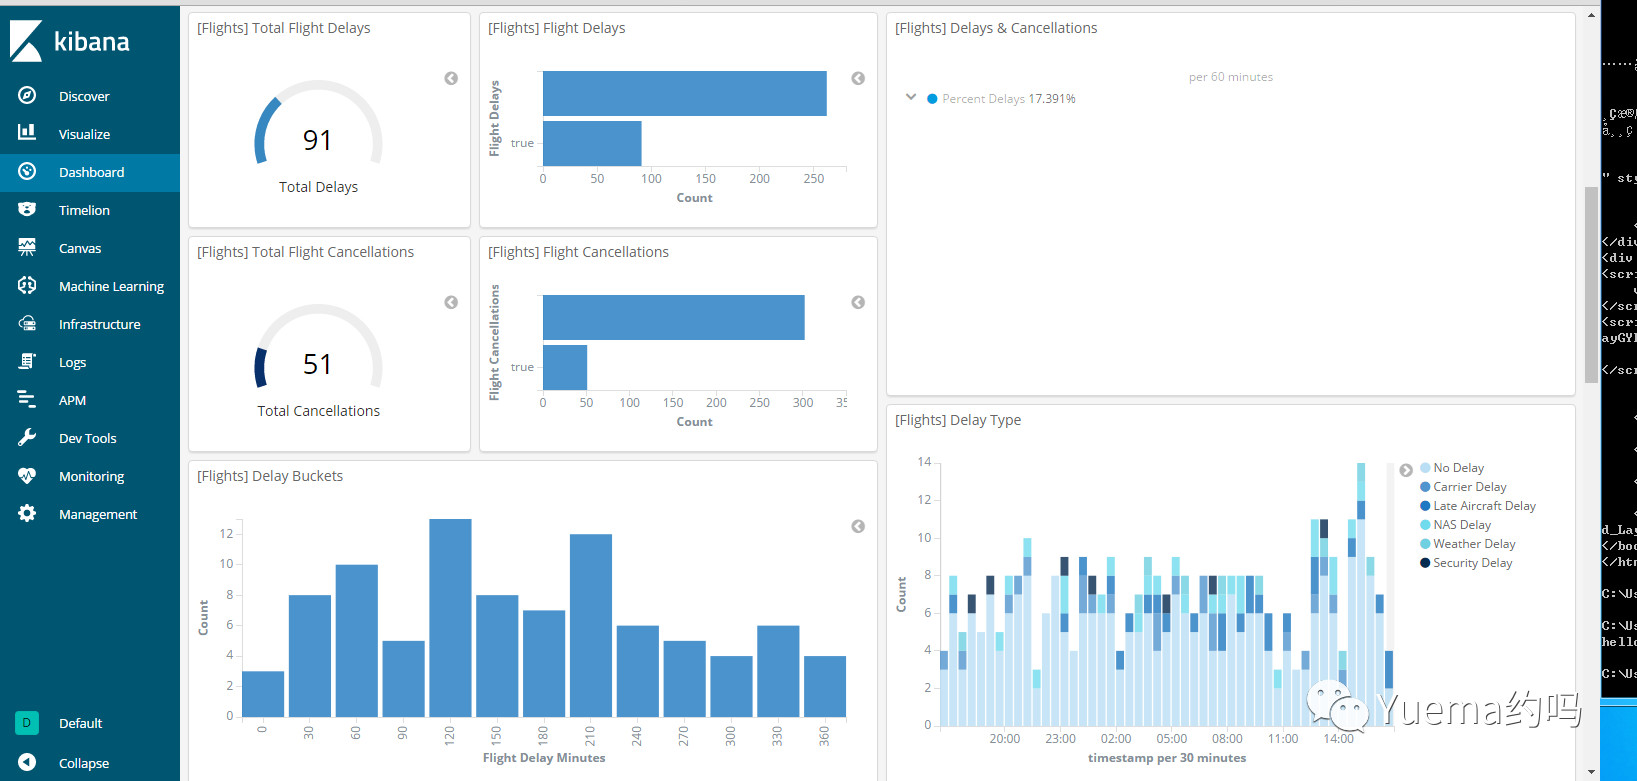This screenshot has height=781, width=1637.
Task: Open Logs icon in sidebar
Action: click(x=27, y=361)
